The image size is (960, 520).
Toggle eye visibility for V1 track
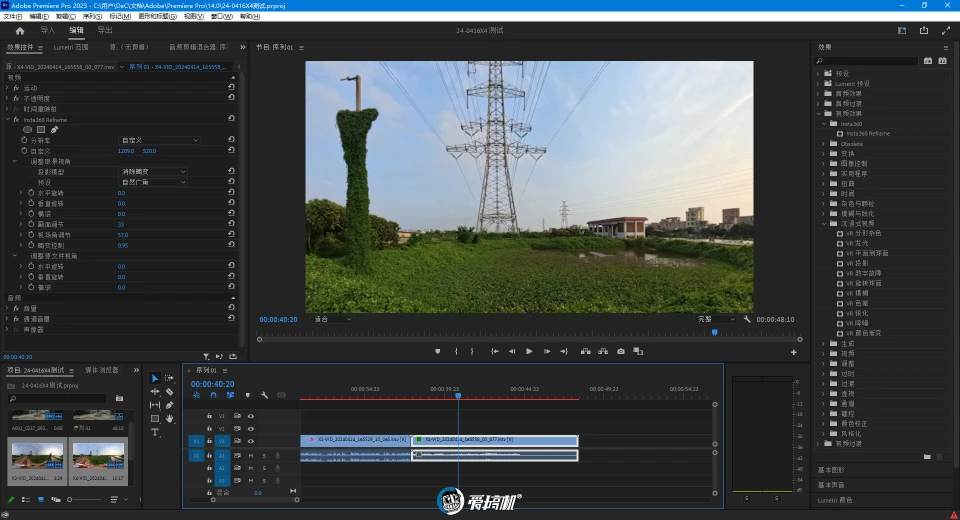point(250,441)
